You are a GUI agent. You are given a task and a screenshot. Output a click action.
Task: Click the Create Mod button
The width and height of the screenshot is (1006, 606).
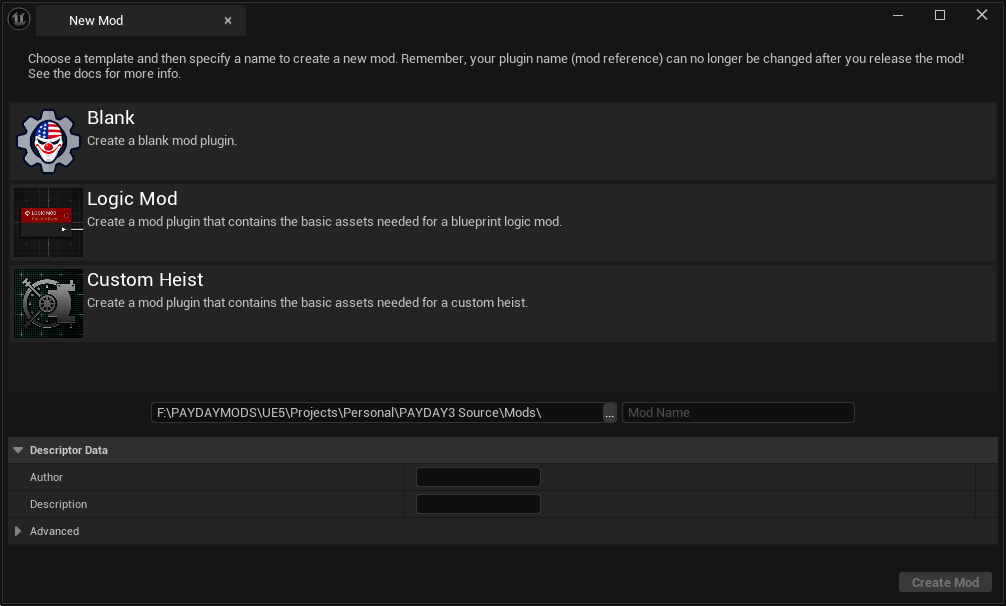point(945,582)
